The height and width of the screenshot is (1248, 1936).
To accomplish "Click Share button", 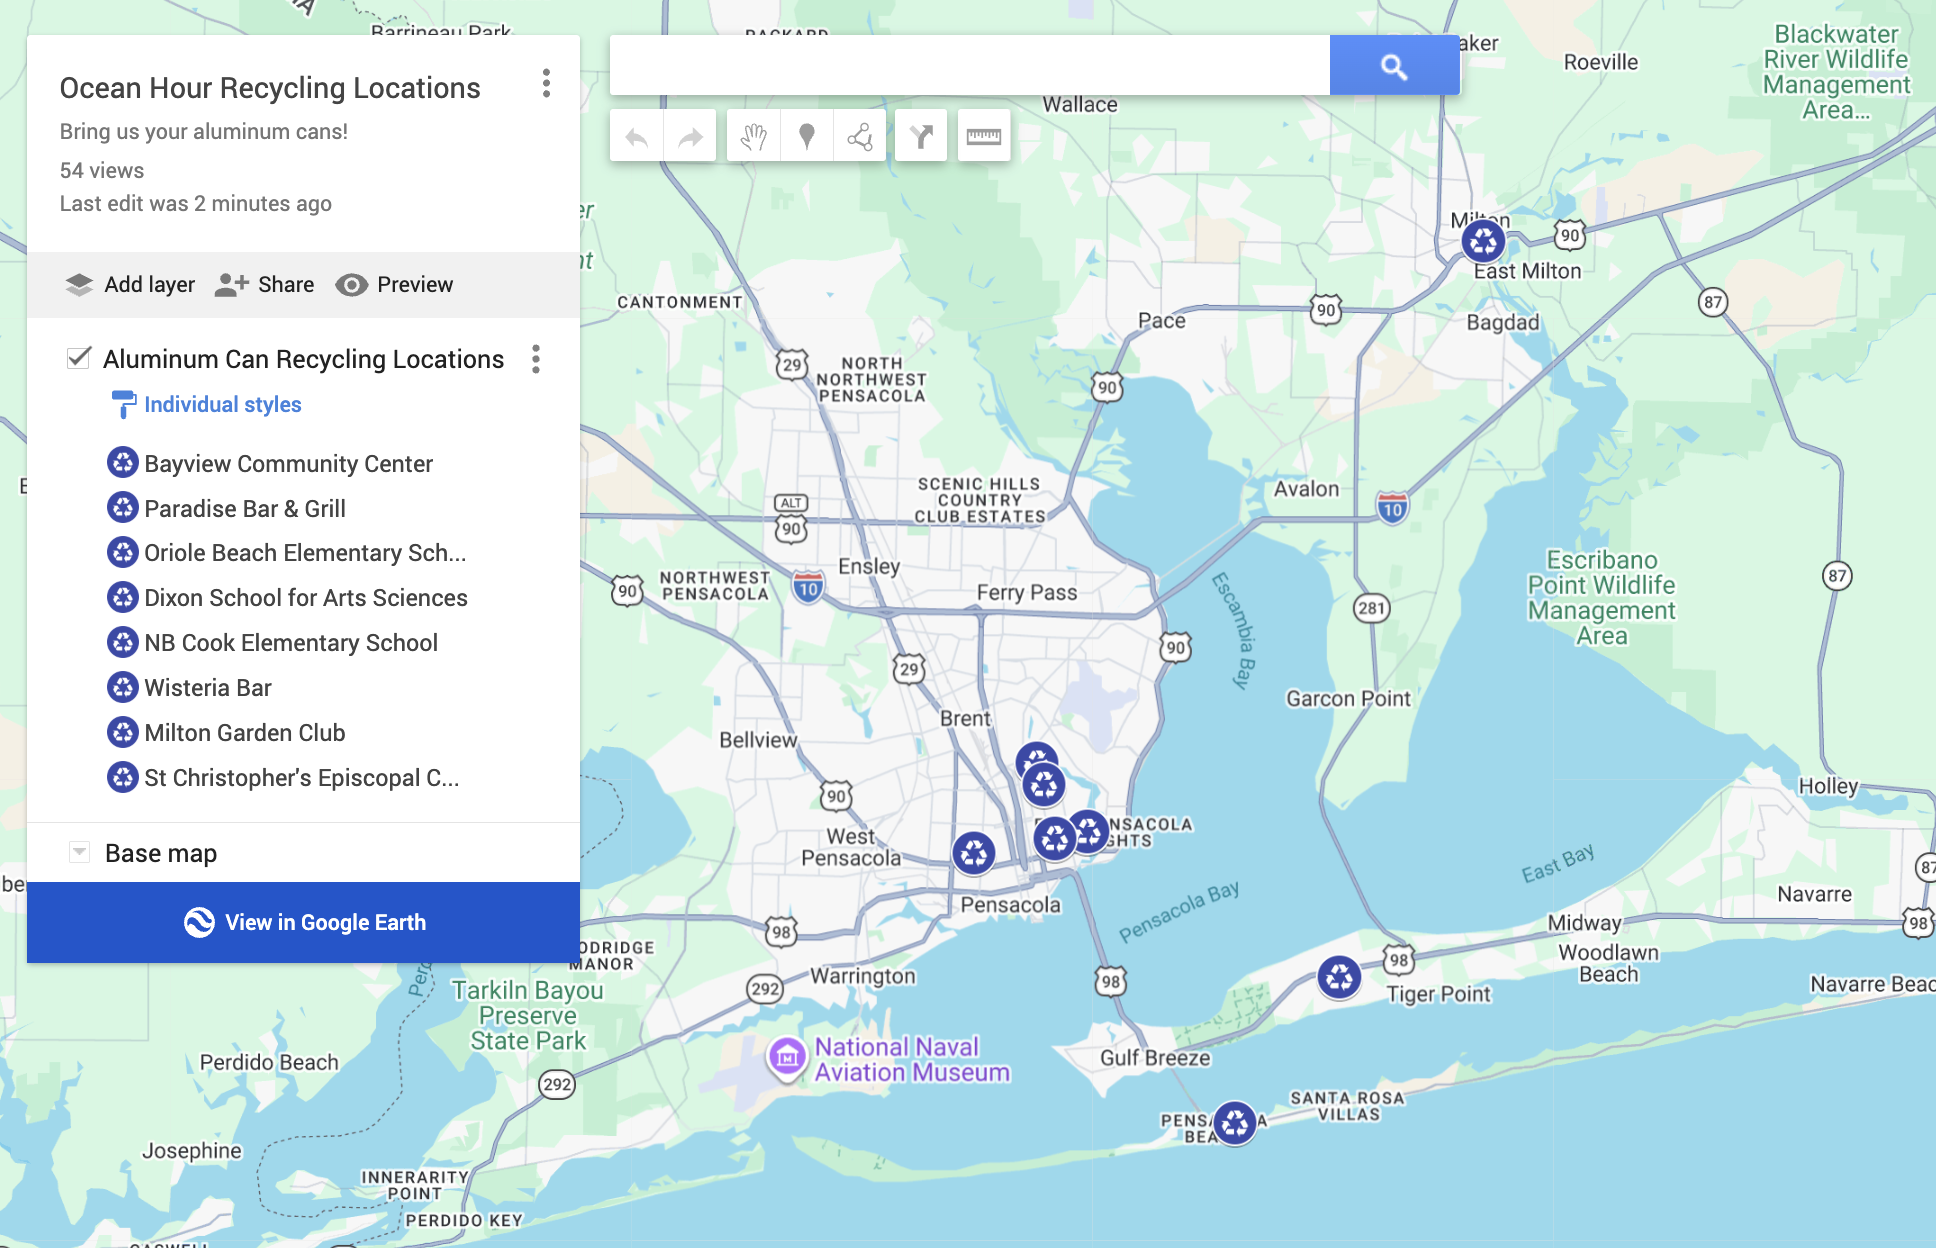I will (x=265, y=285).
